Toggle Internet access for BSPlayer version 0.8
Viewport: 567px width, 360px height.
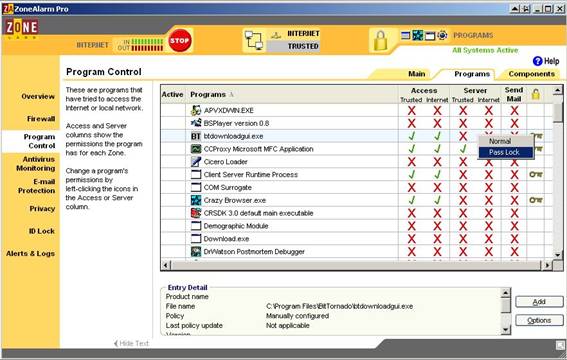(x=437, y=123)
